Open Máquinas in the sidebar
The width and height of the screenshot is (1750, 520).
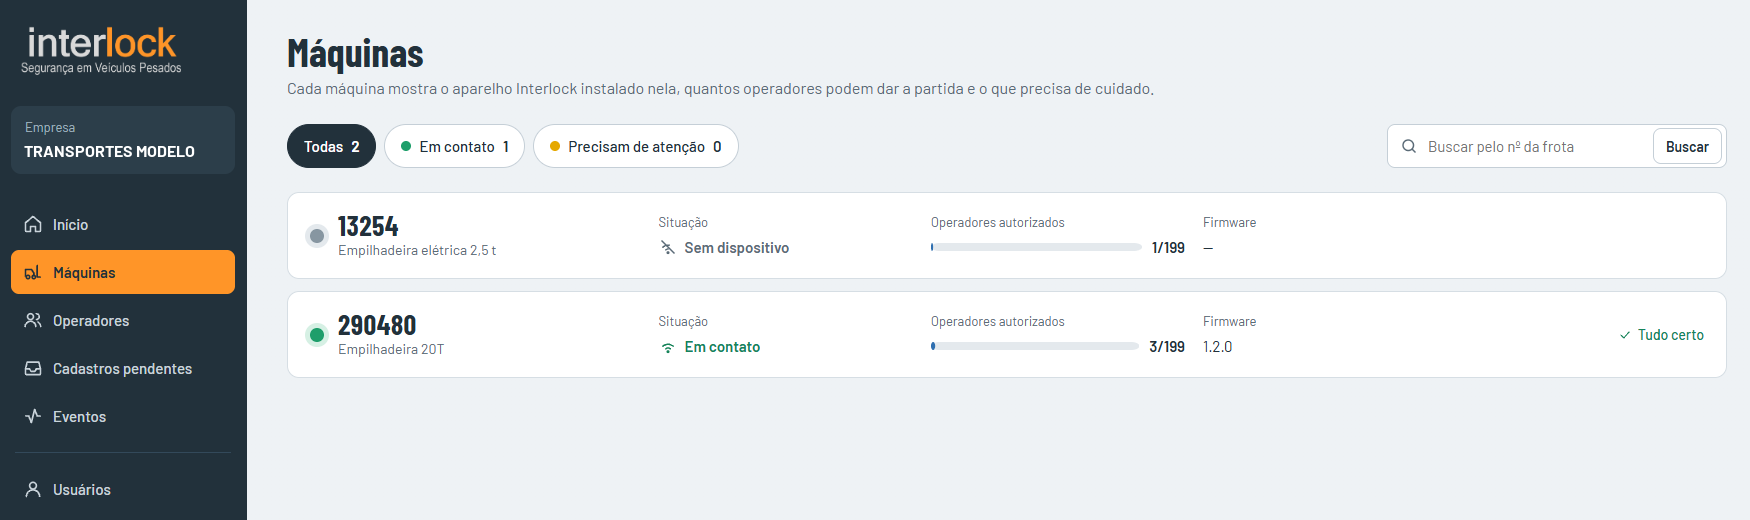[x=123, y=272]
